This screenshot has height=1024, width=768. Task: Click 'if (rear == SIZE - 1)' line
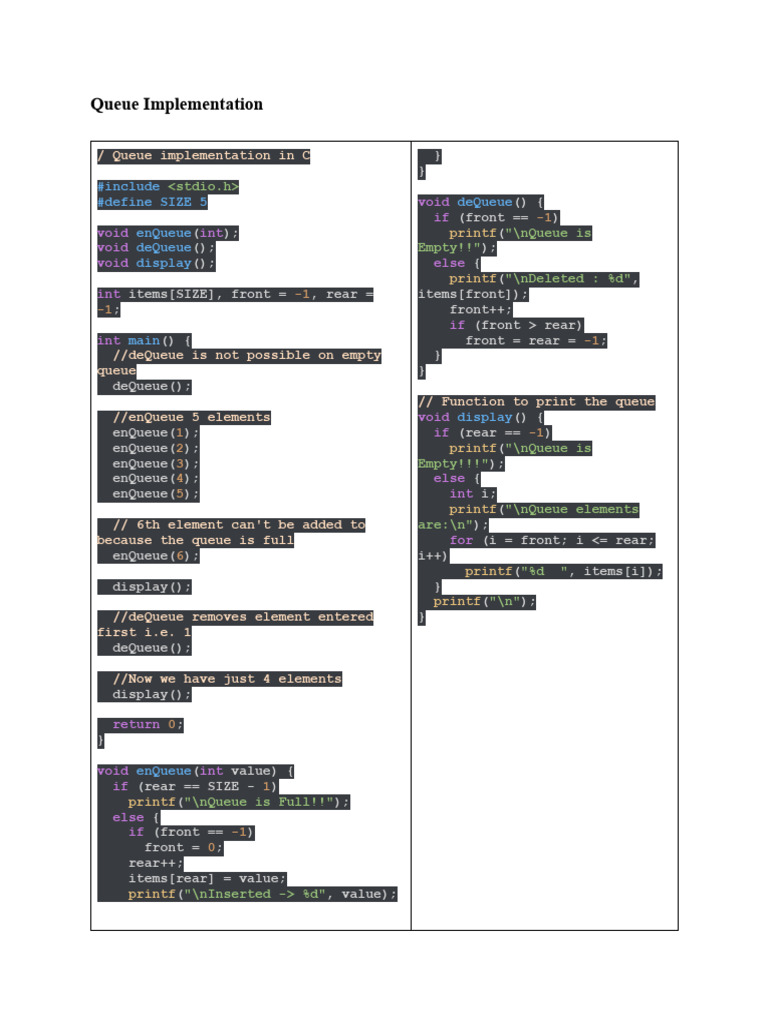pos(195,787)
